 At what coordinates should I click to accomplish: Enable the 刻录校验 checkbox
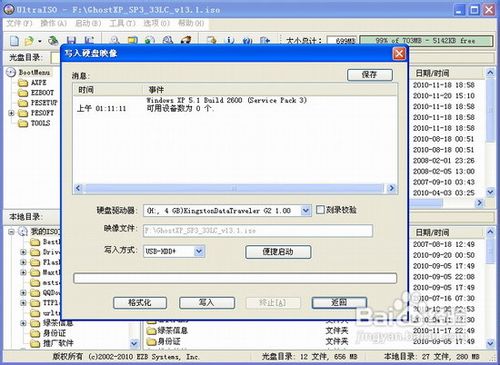pos(320,210)
